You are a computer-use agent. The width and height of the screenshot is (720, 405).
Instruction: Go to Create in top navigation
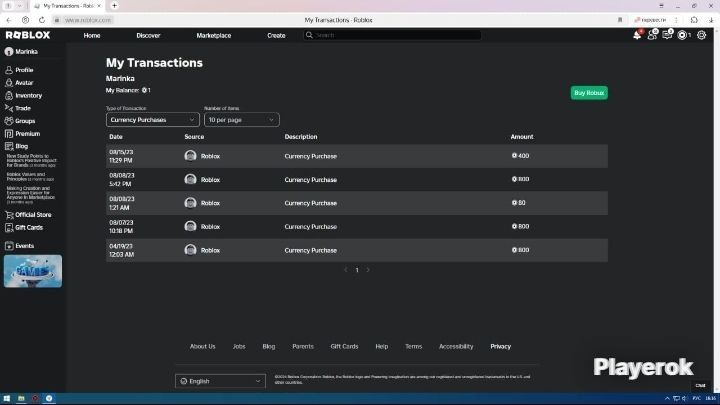click(276, 35)
